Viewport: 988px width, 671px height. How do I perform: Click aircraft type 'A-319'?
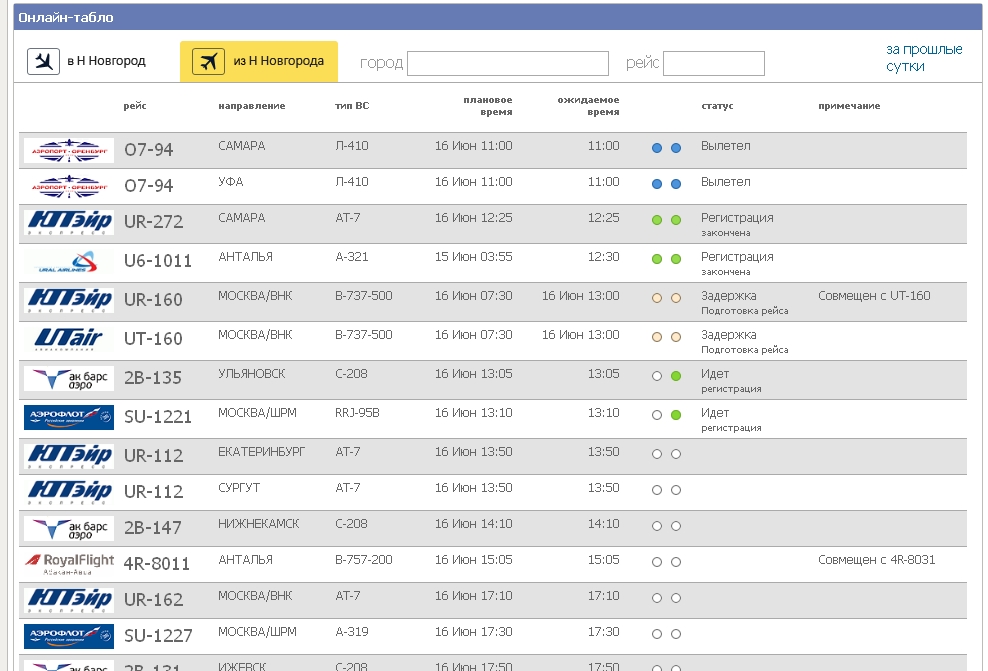352,631
